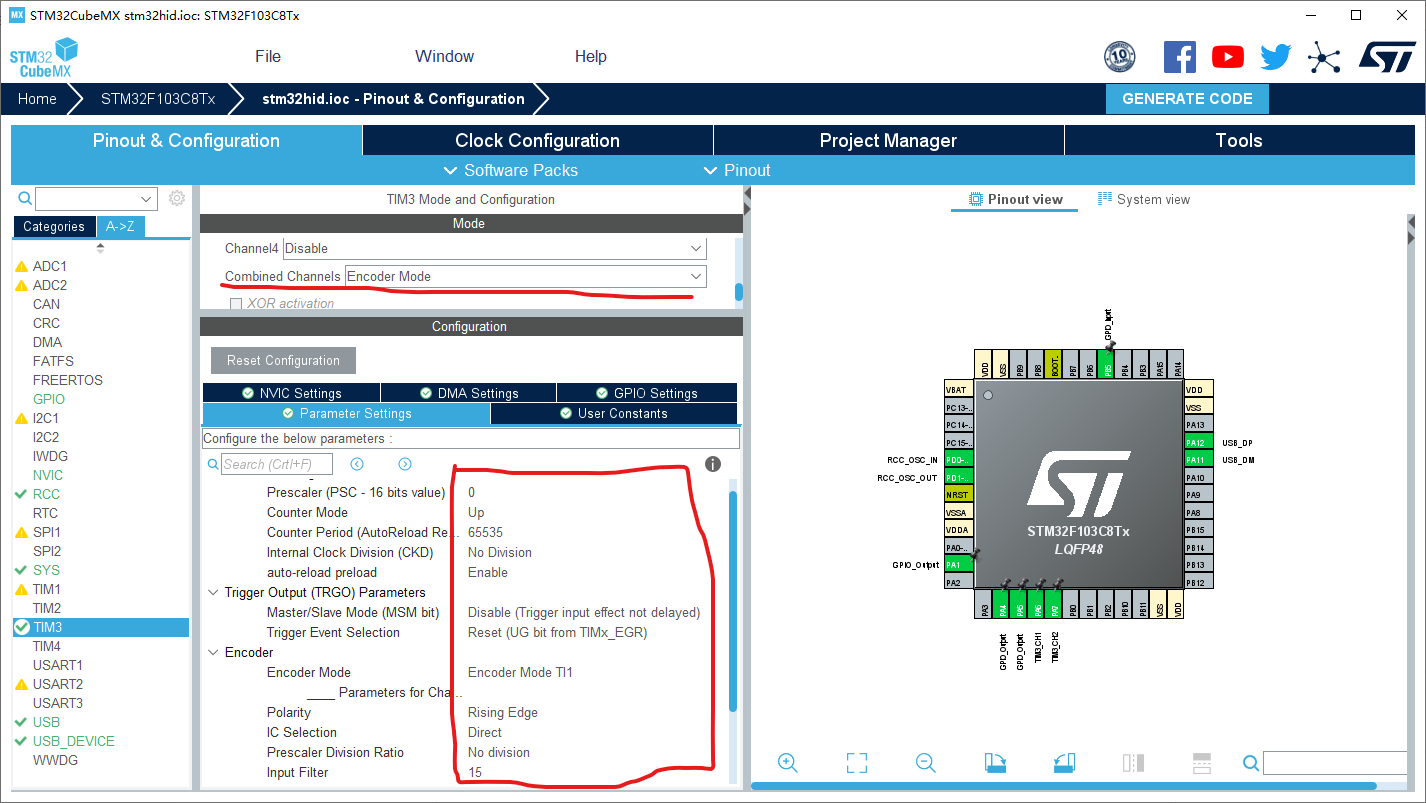Toggle the XOR activation checkbox
The image size is (1426, 803).
(x=236, y=303)
